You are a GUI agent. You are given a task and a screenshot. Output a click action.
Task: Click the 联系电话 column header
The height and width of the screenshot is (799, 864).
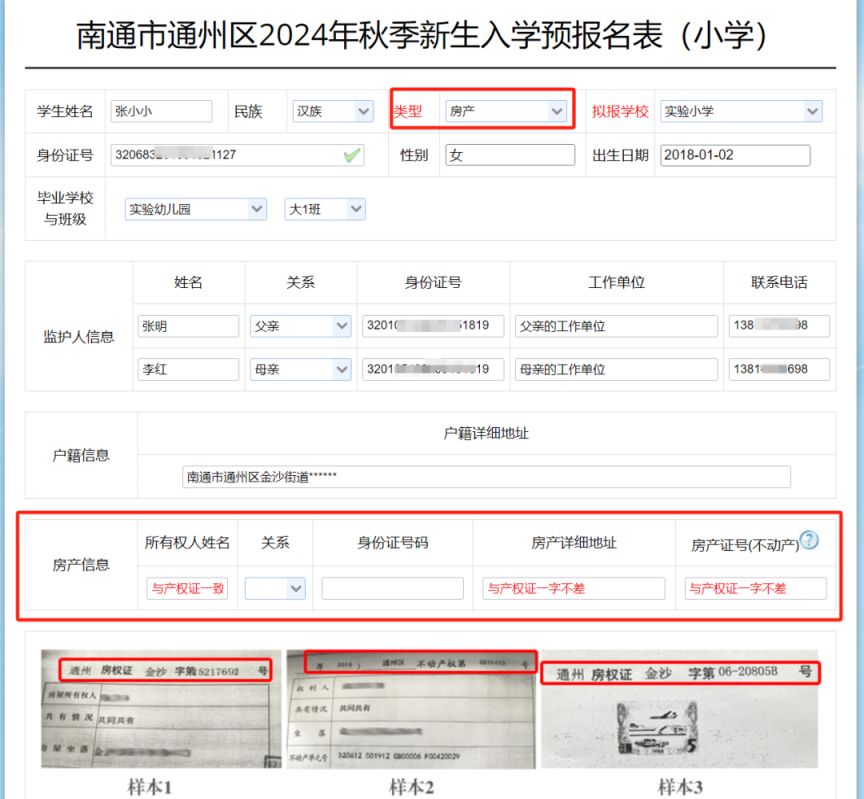(x=779, y=282)
